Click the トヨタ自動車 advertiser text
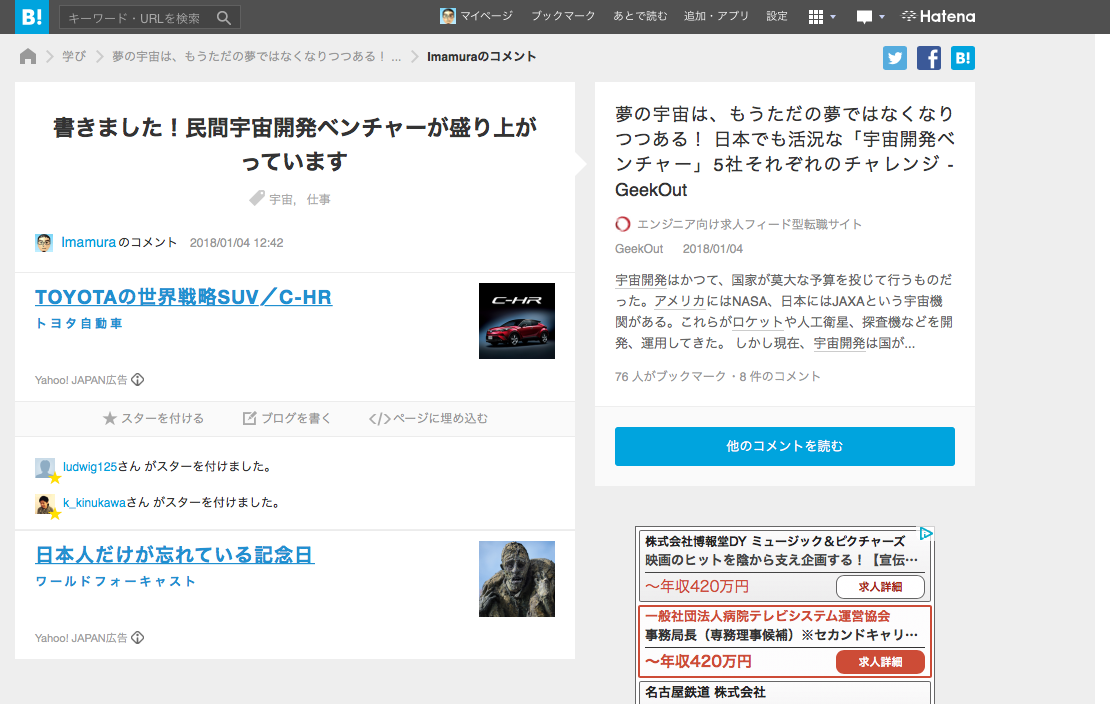 (x=79, y=324)
